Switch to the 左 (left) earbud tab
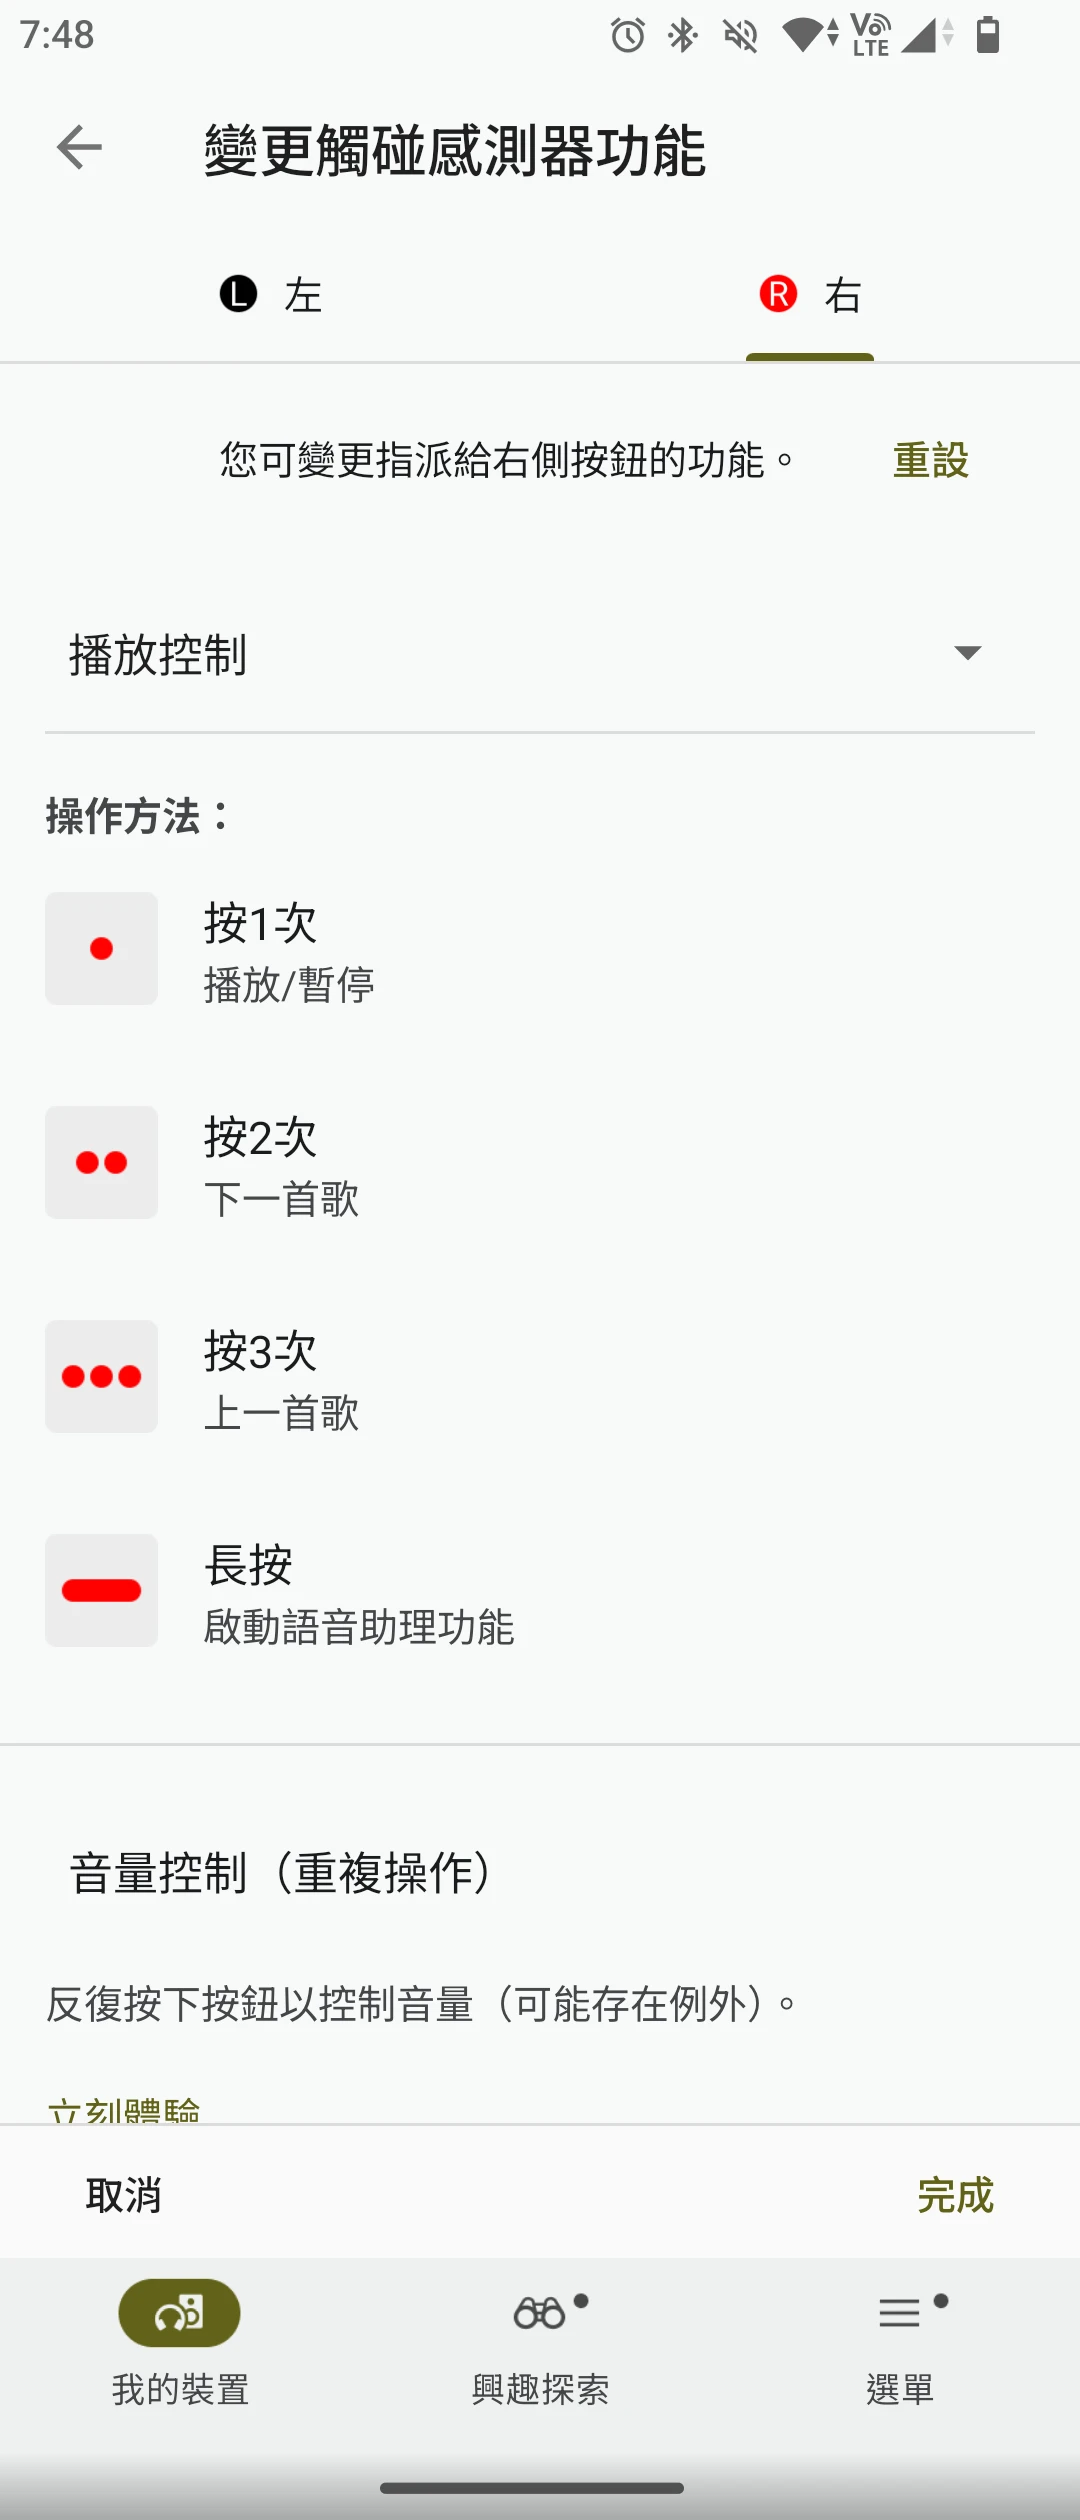The width and height of the screenshot is (1080, 2520). [270, 295]
